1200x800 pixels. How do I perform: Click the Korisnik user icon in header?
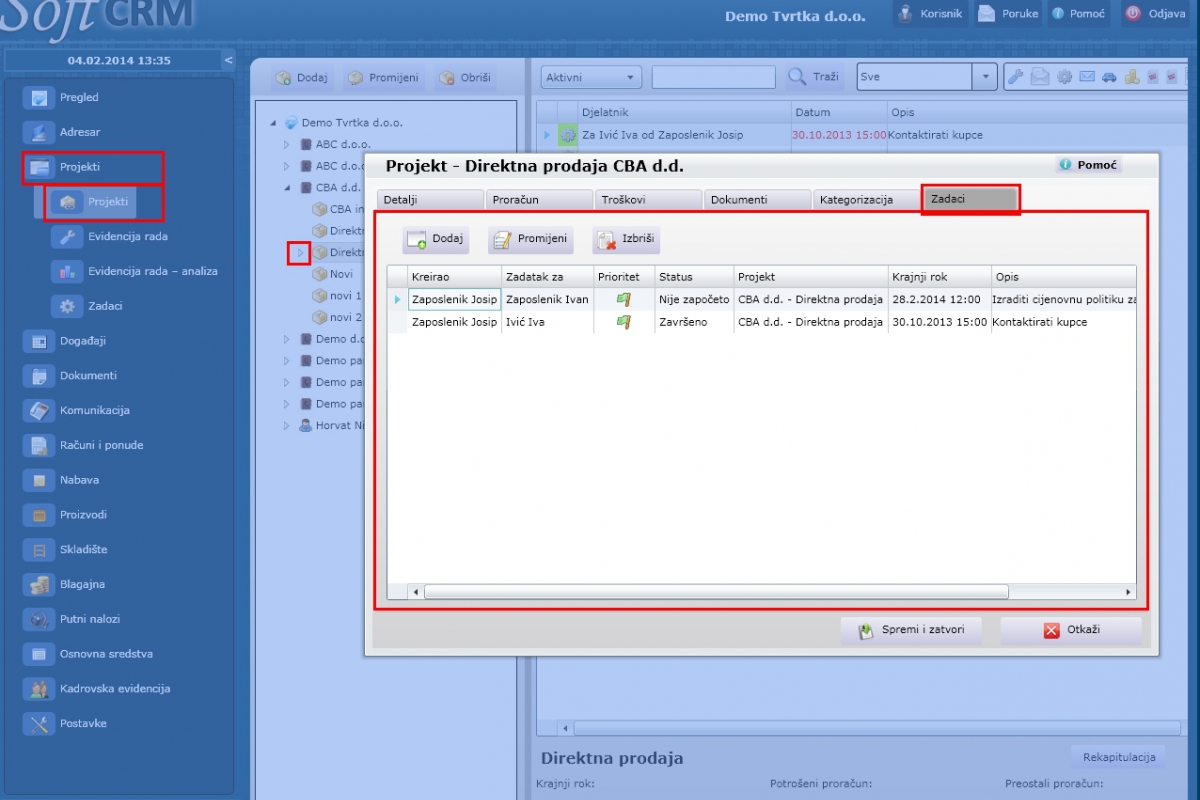tap(905, 14)
